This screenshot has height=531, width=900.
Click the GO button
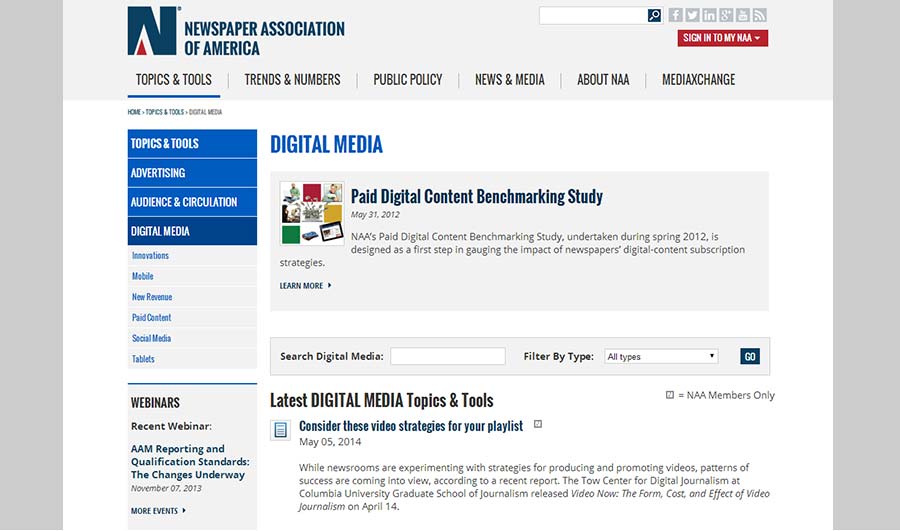pos(750,356)
